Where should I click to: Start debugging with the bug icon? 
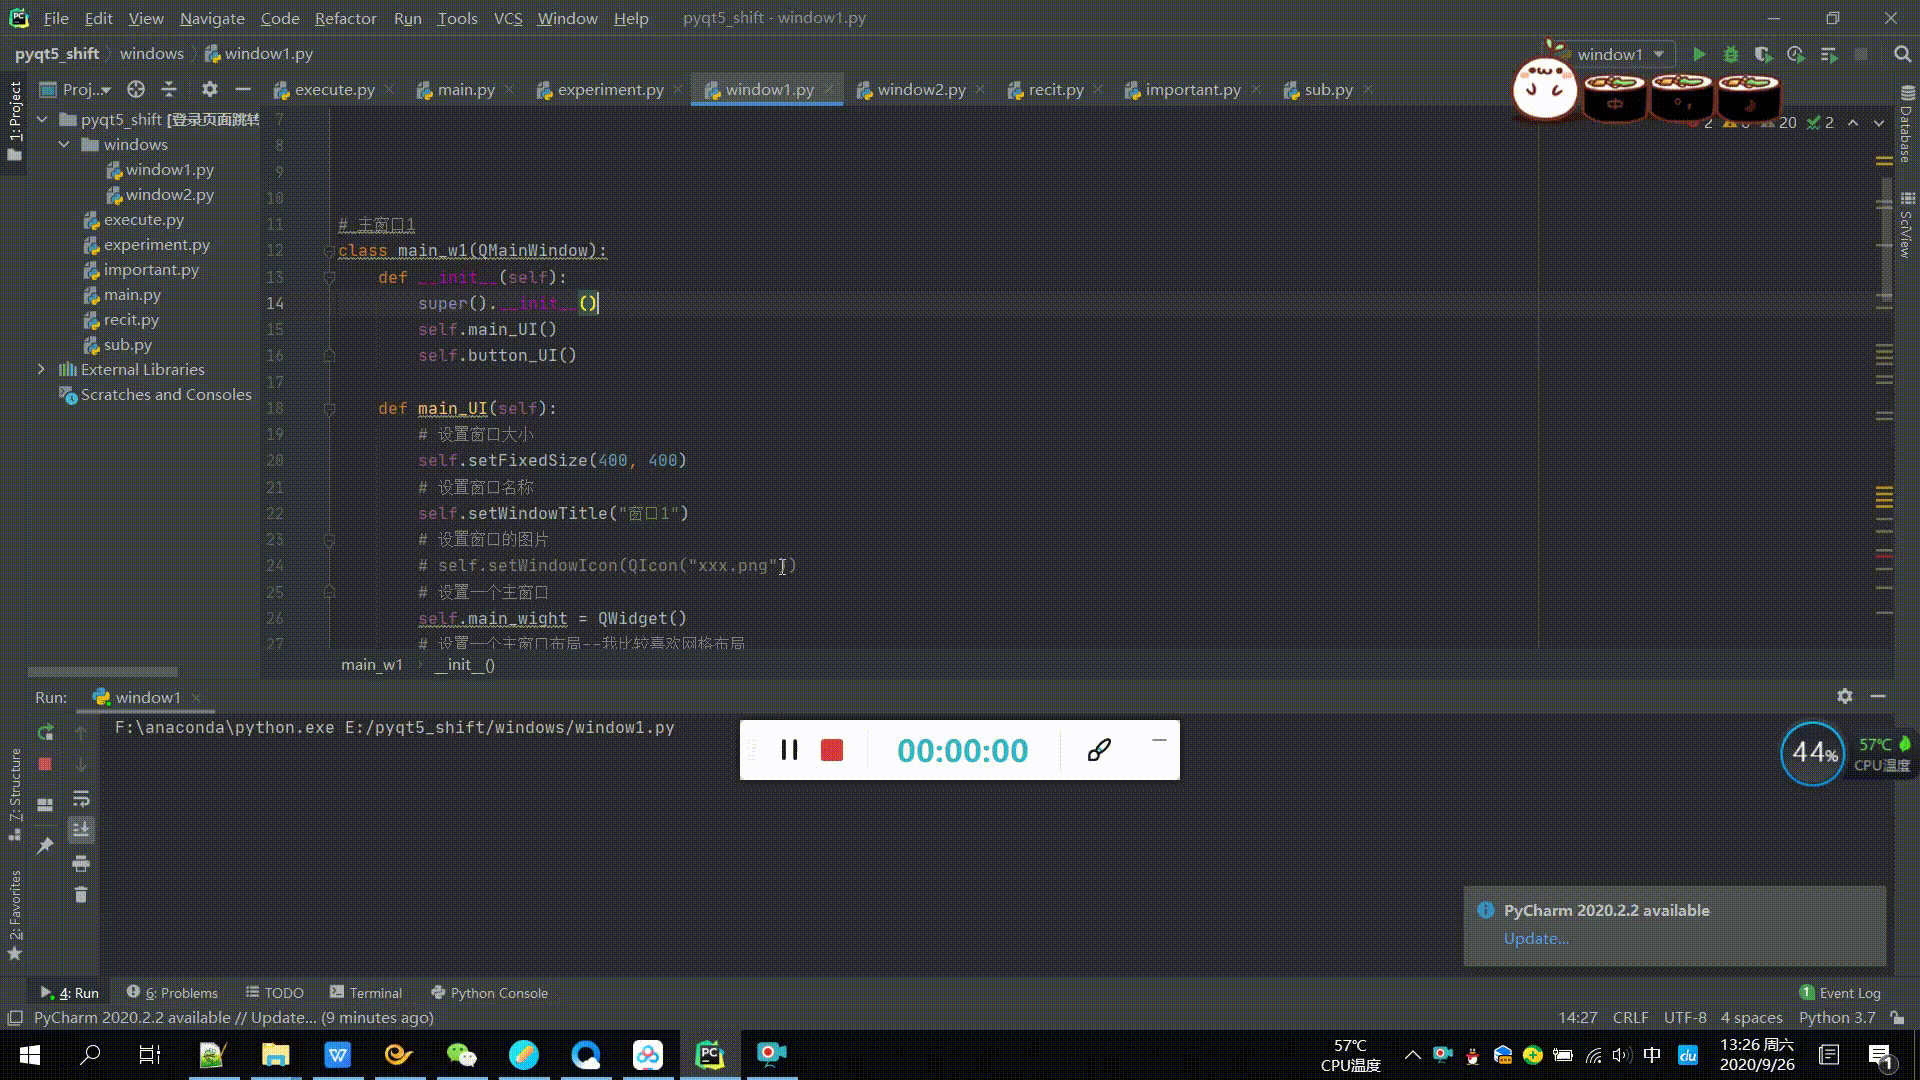[1731, 54]
